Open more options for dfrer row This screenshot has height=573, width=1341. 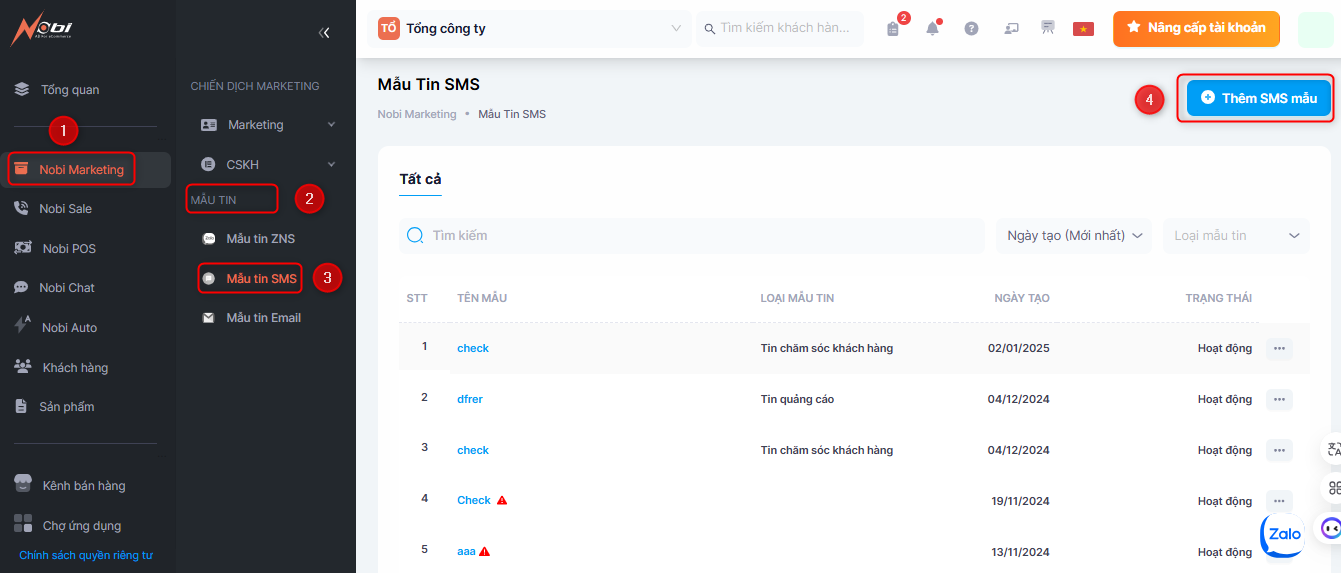1279,399
